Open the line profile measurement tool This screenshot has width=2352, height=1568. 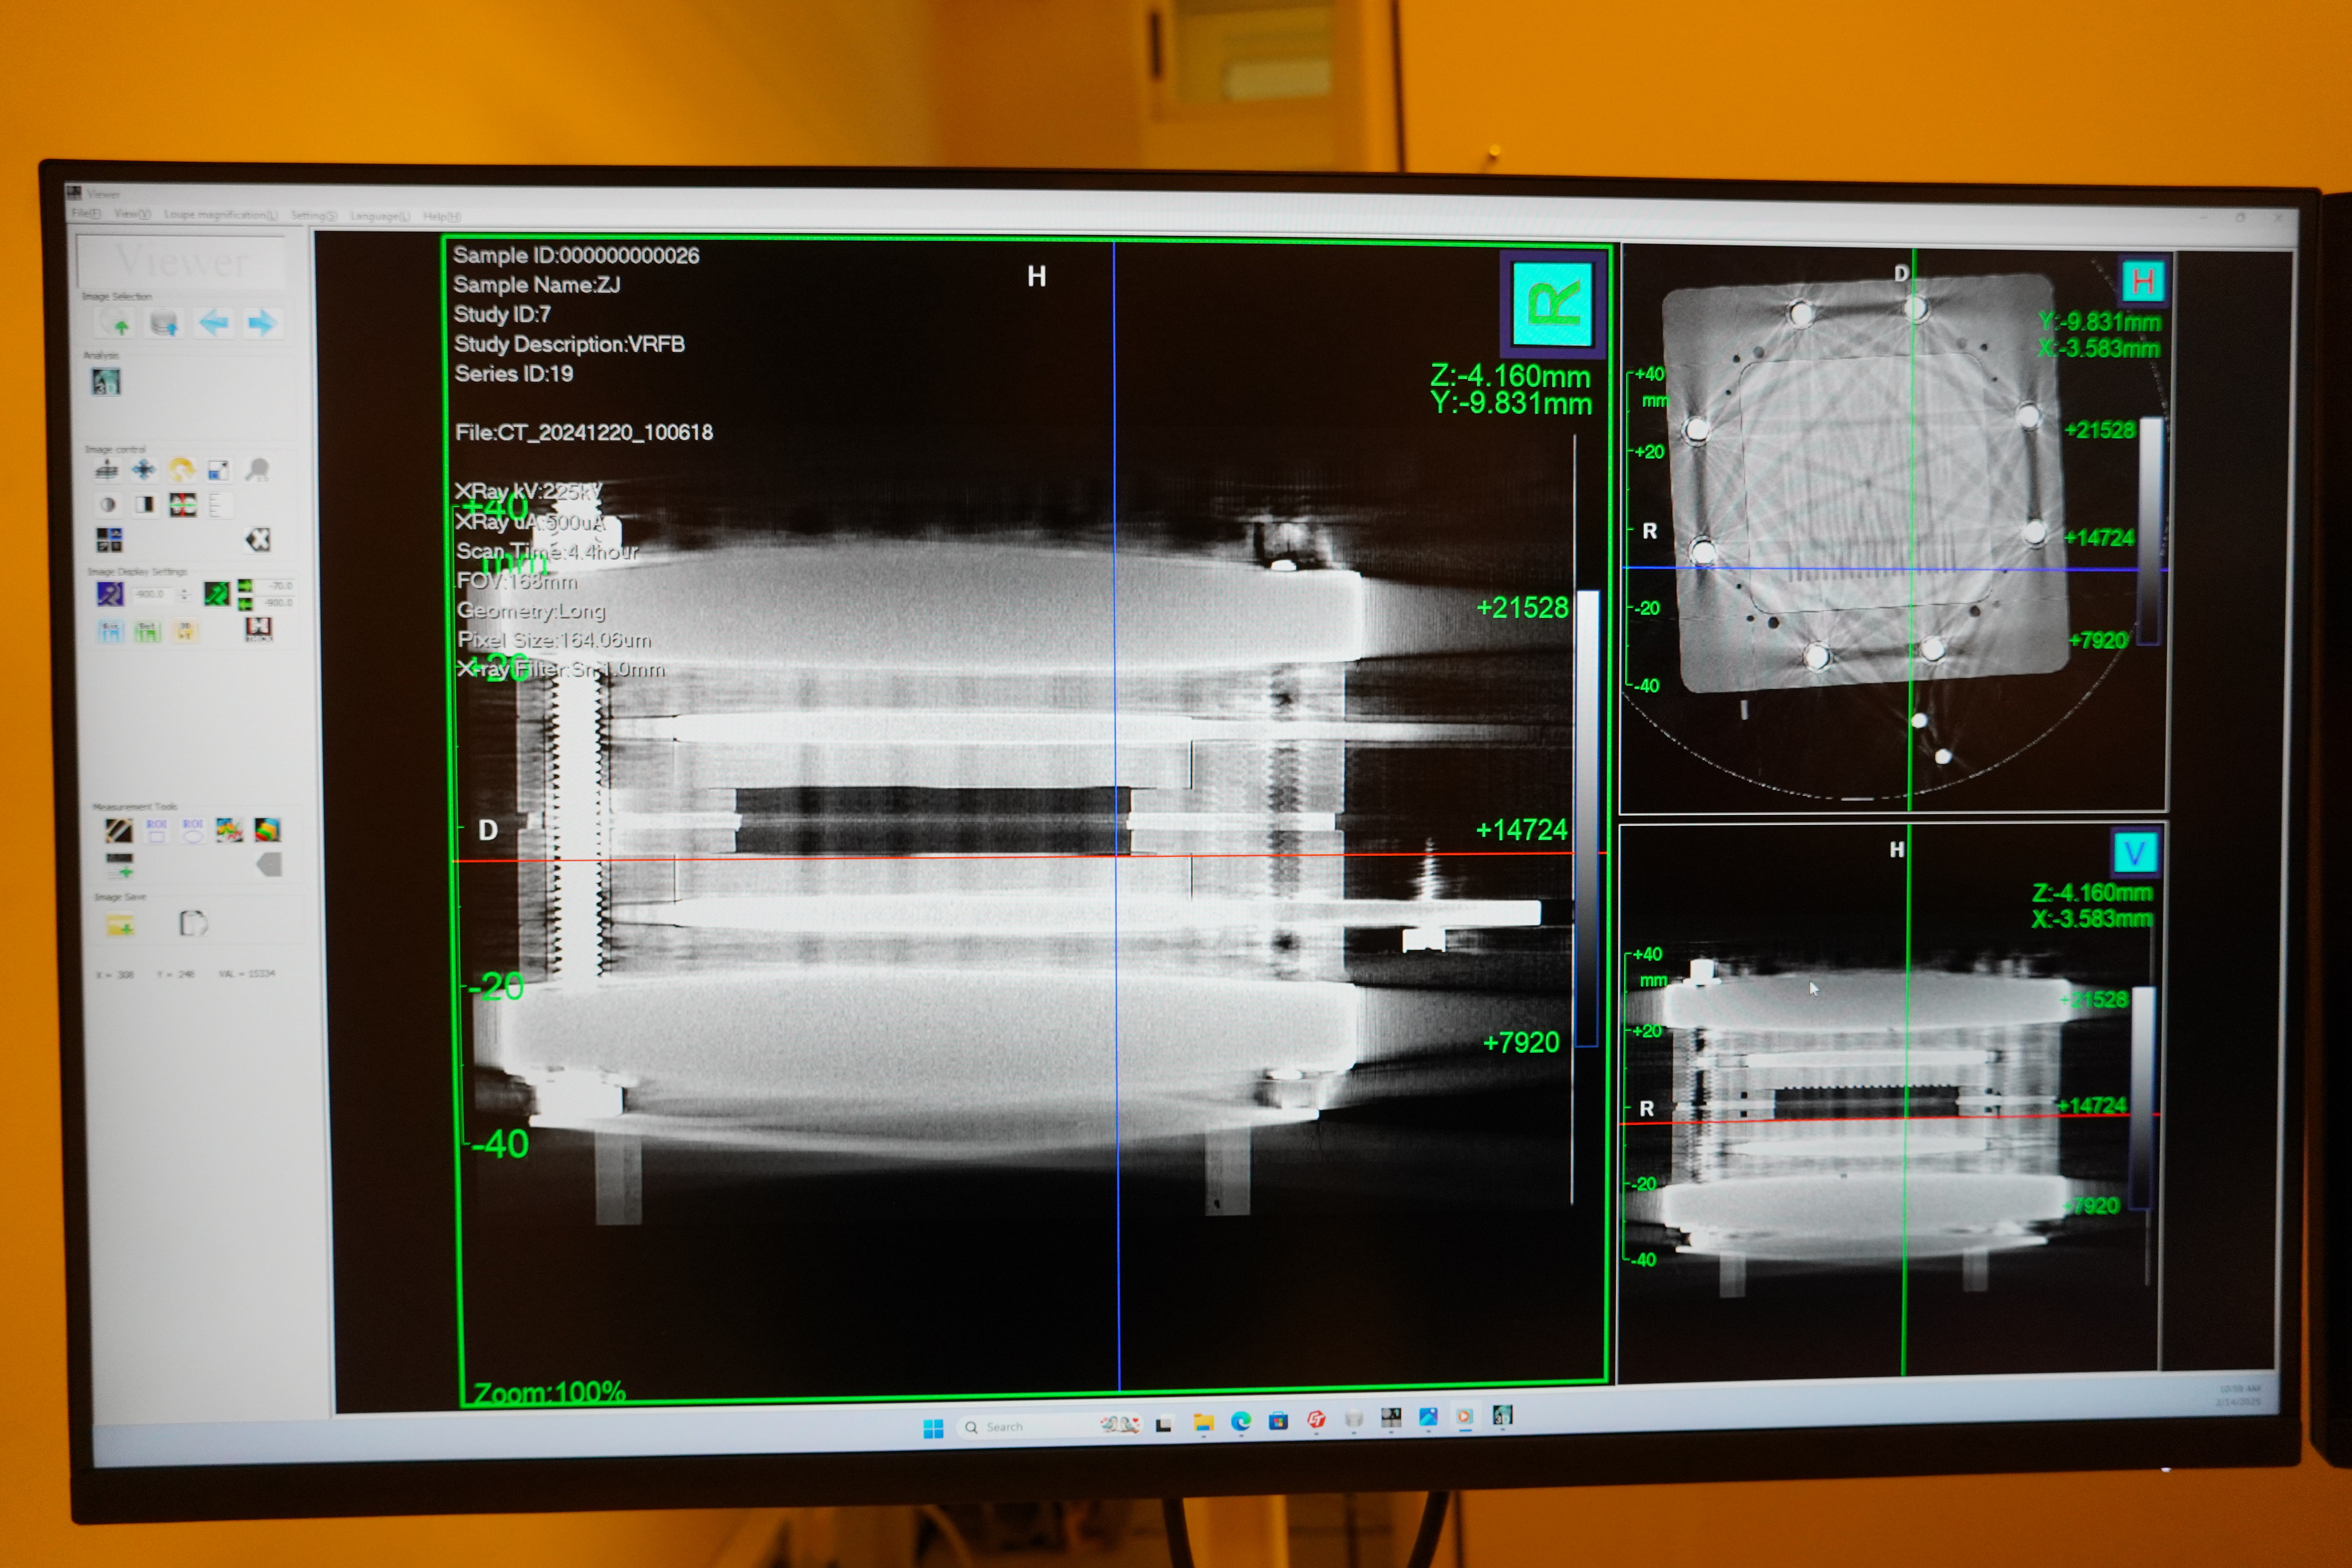[x=120, y=831]
